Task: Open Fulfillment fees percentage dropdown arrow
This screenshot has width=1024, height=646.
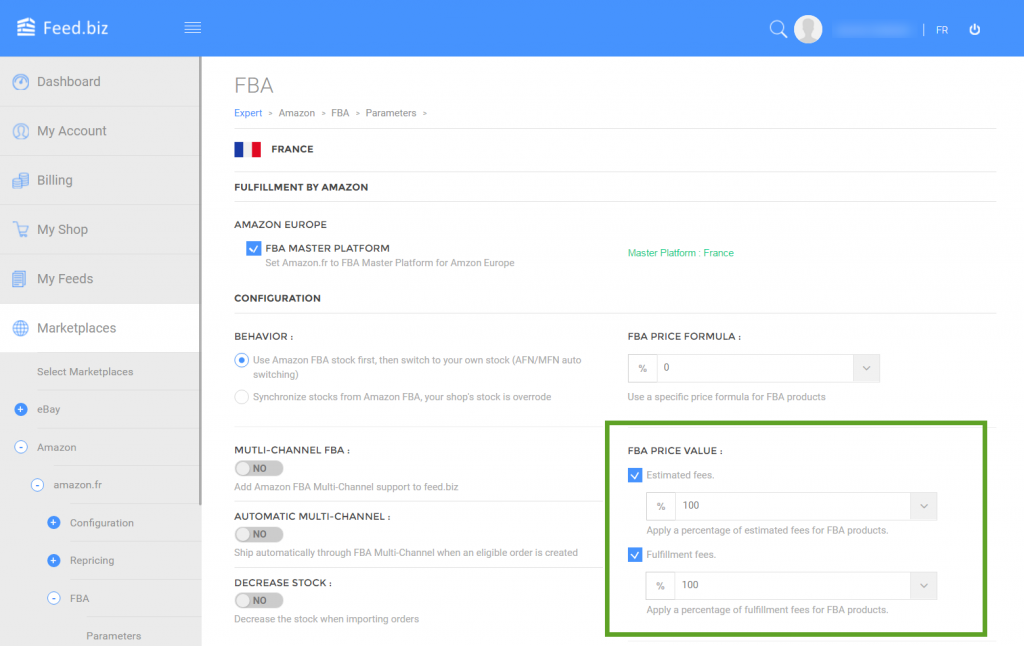Action: tap(923, 586)
